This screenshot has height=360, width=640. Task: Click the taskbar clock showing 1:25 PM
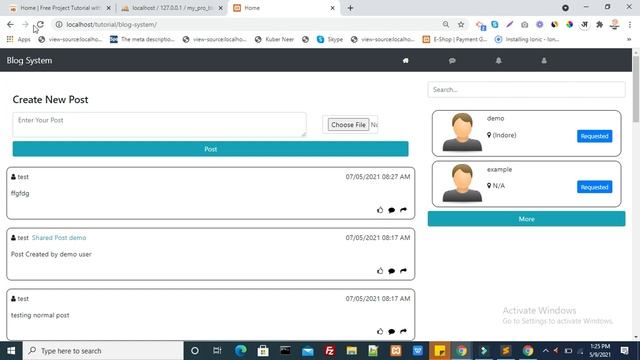[600, 351]
